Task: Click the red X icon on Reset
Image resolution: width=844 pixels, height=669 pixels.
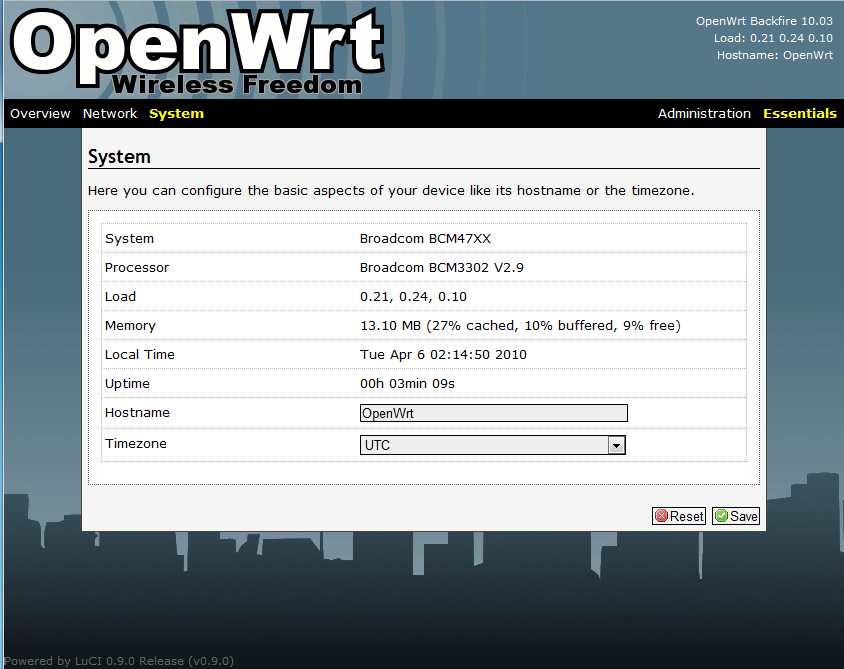Action: (661, 517)
